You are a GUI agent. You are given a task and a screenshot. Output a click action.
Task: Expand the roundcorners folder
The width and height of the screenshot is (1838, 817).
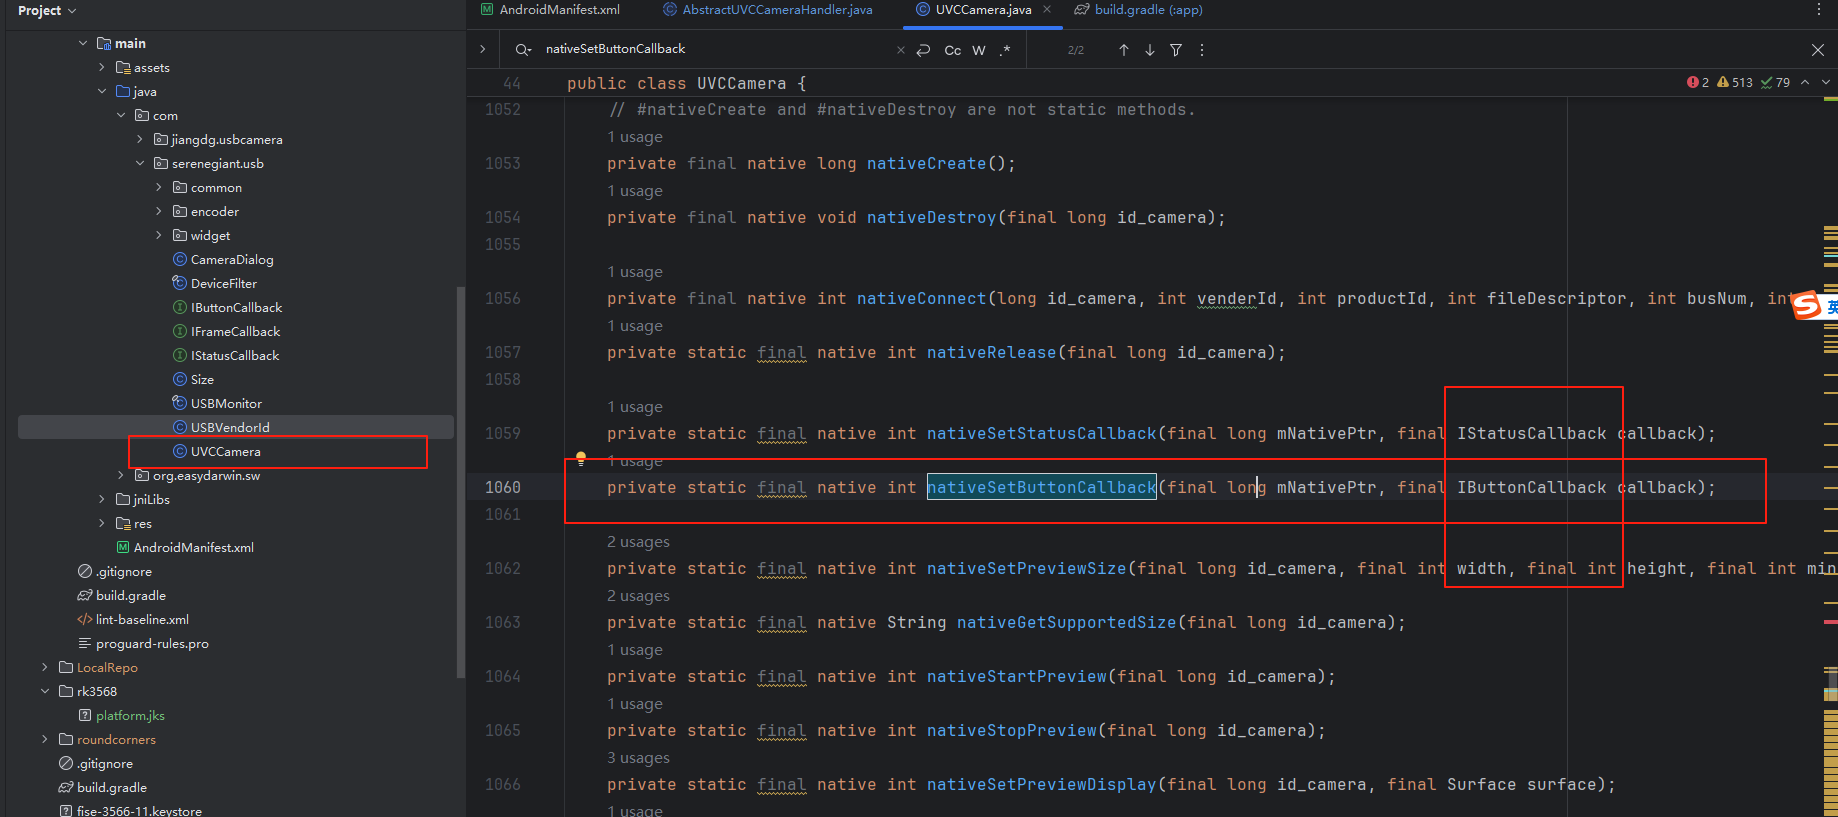[45, 740]
